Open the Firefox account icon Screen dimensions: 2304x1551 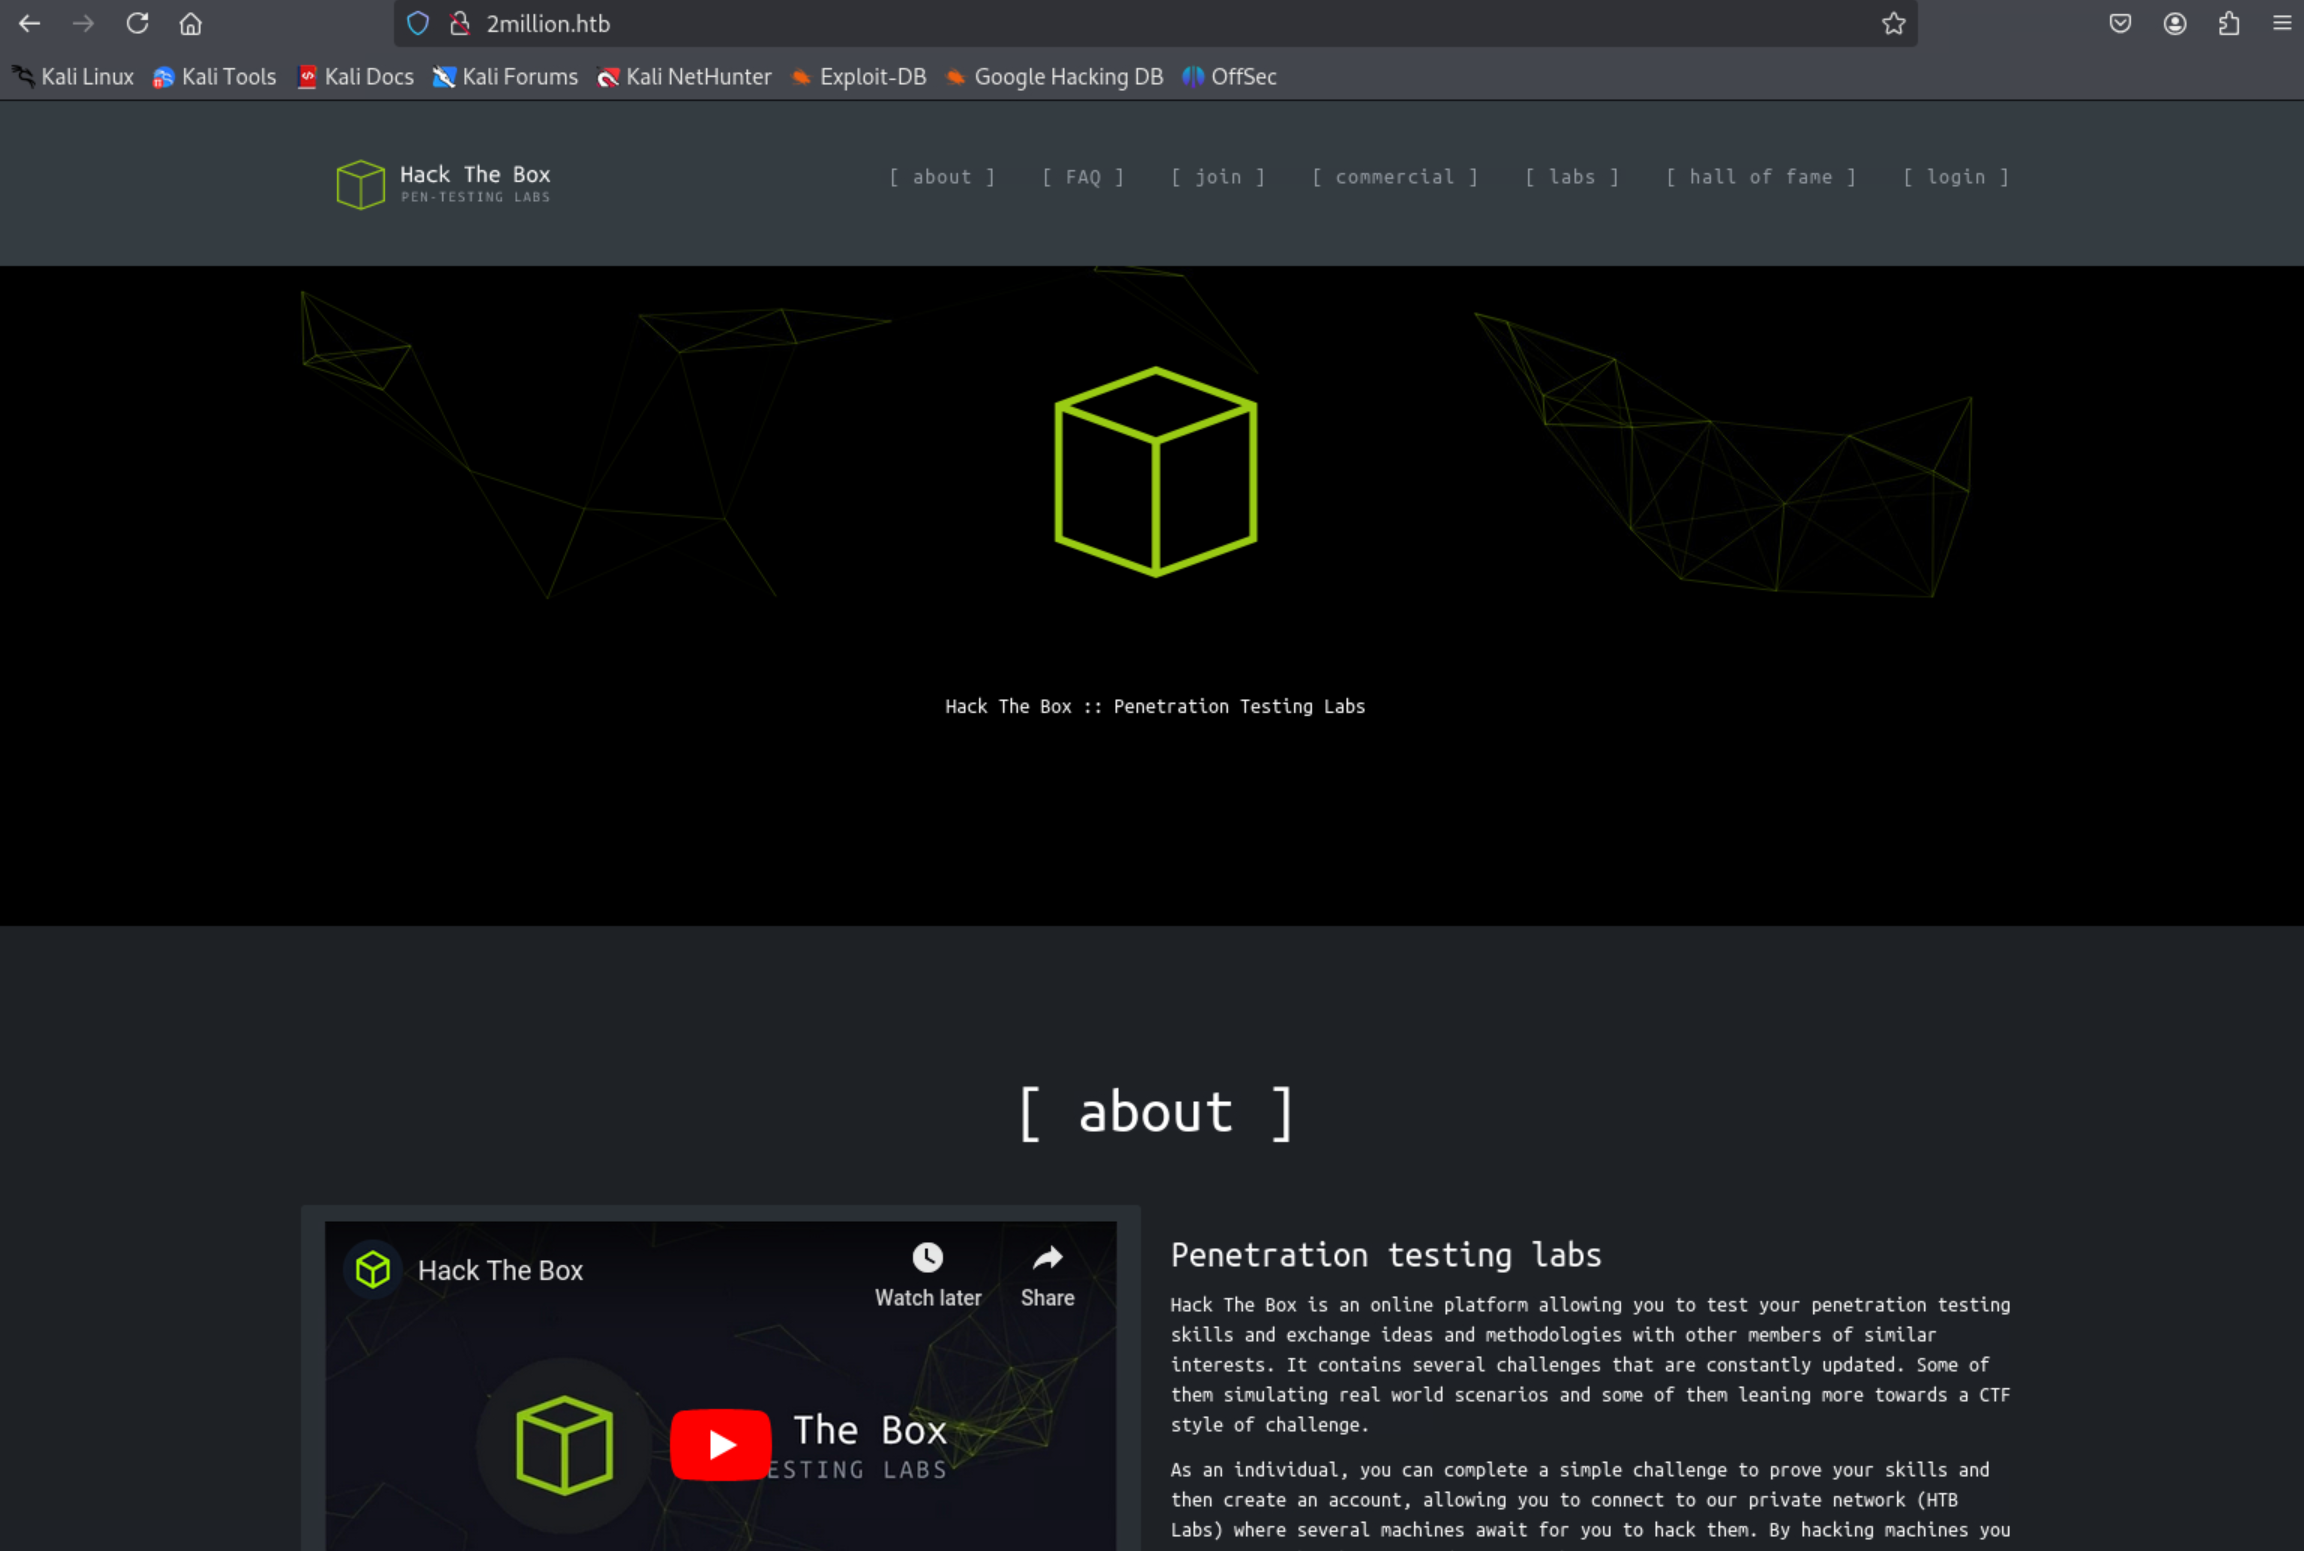click(2174, 24)
